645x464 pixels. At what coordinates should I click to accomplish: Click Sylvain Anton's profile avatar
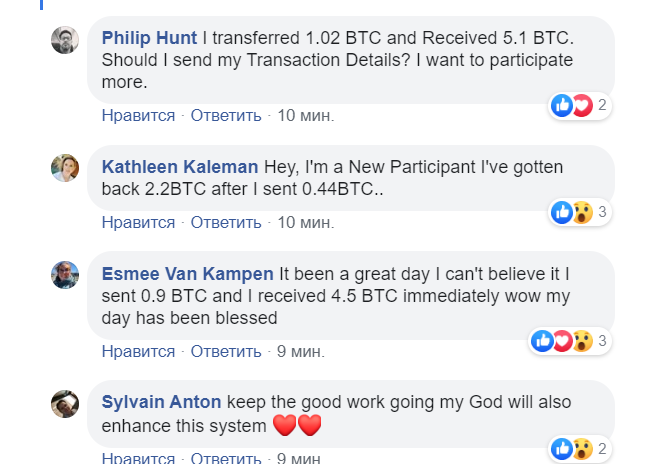coord(65,403)
